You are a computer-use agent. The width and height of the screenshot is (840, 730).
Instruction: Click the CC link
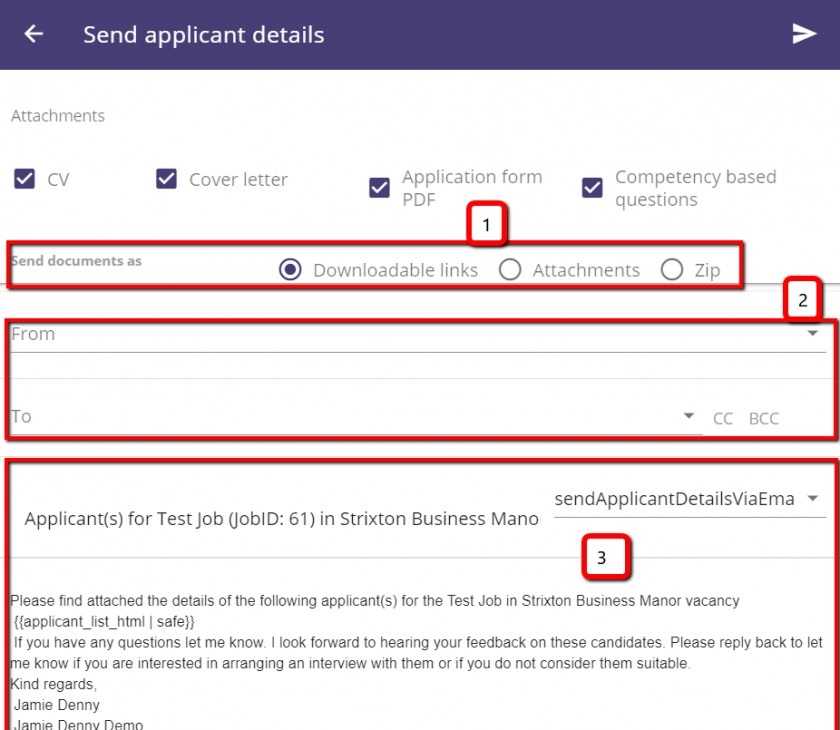pyautogui.click(x=723, y=418)
